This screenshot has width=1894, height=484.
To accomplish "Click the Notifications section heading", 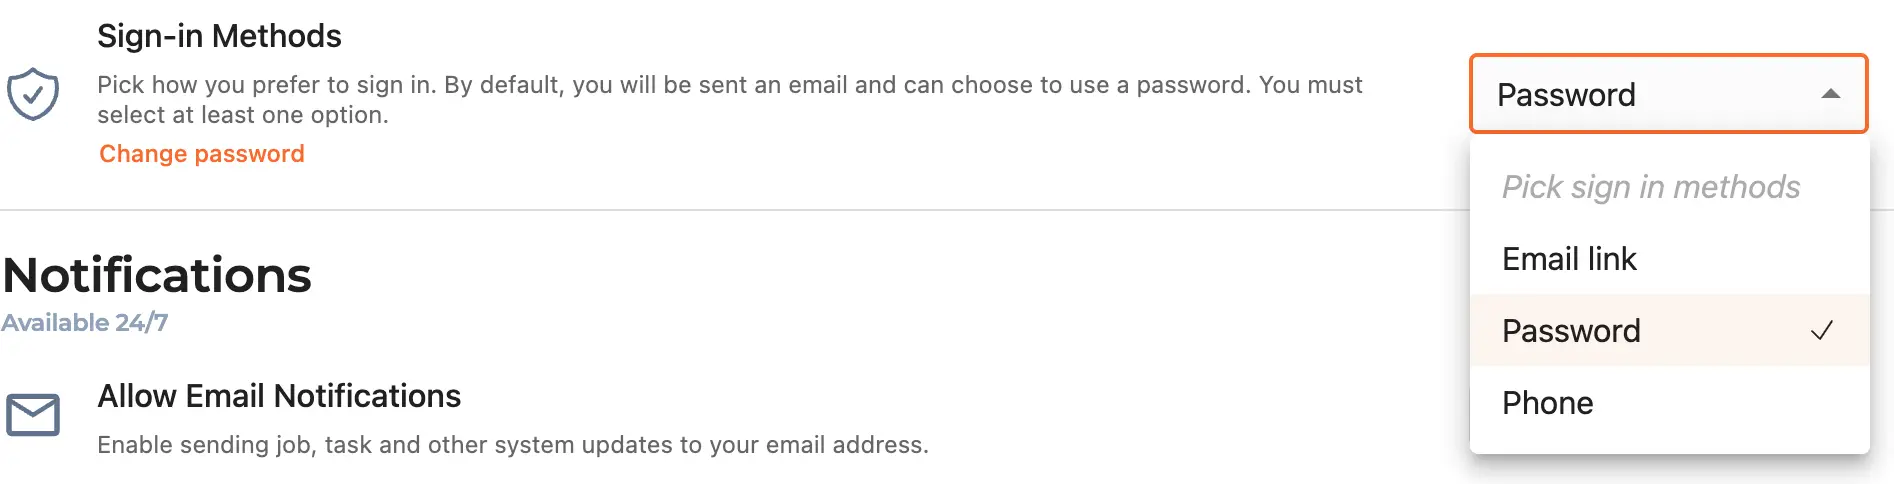I will pos(157,275).
